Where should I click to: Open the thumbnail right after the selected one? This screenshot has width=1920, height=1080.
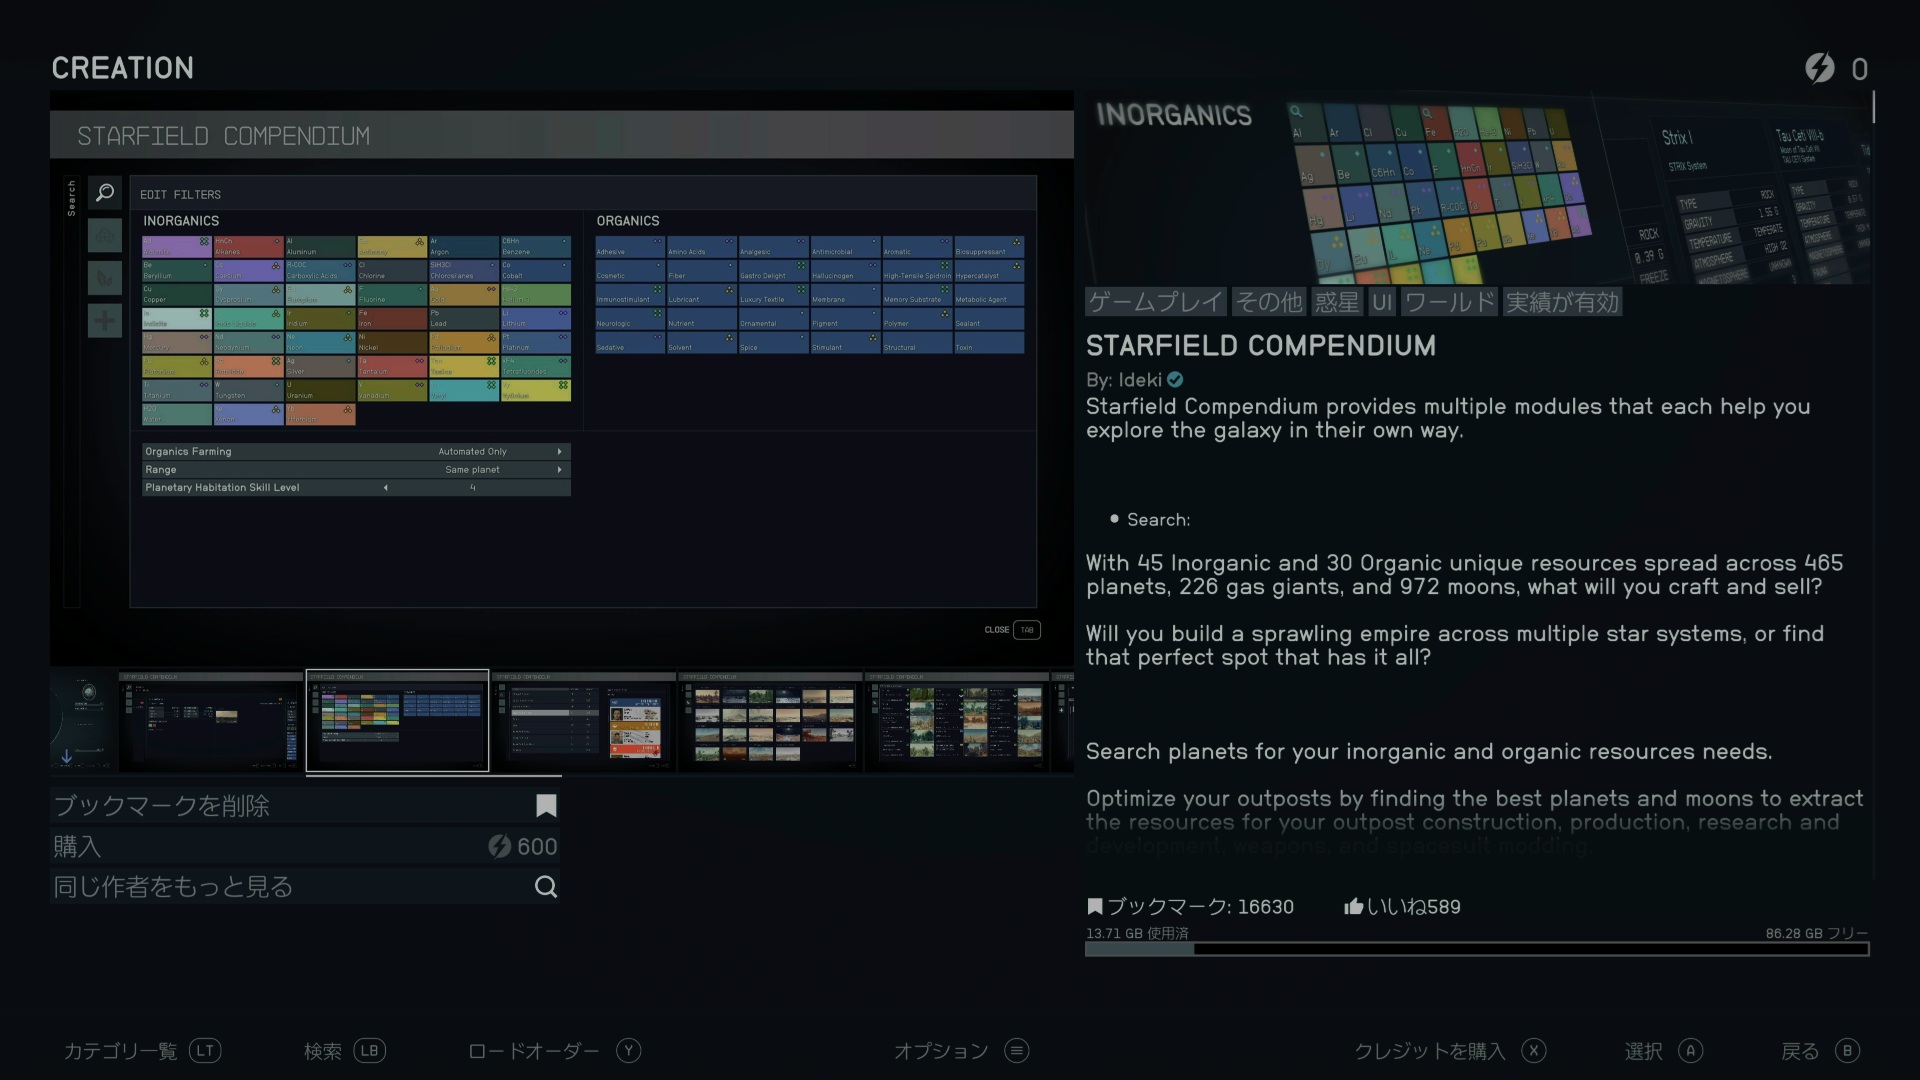(584, 721)
